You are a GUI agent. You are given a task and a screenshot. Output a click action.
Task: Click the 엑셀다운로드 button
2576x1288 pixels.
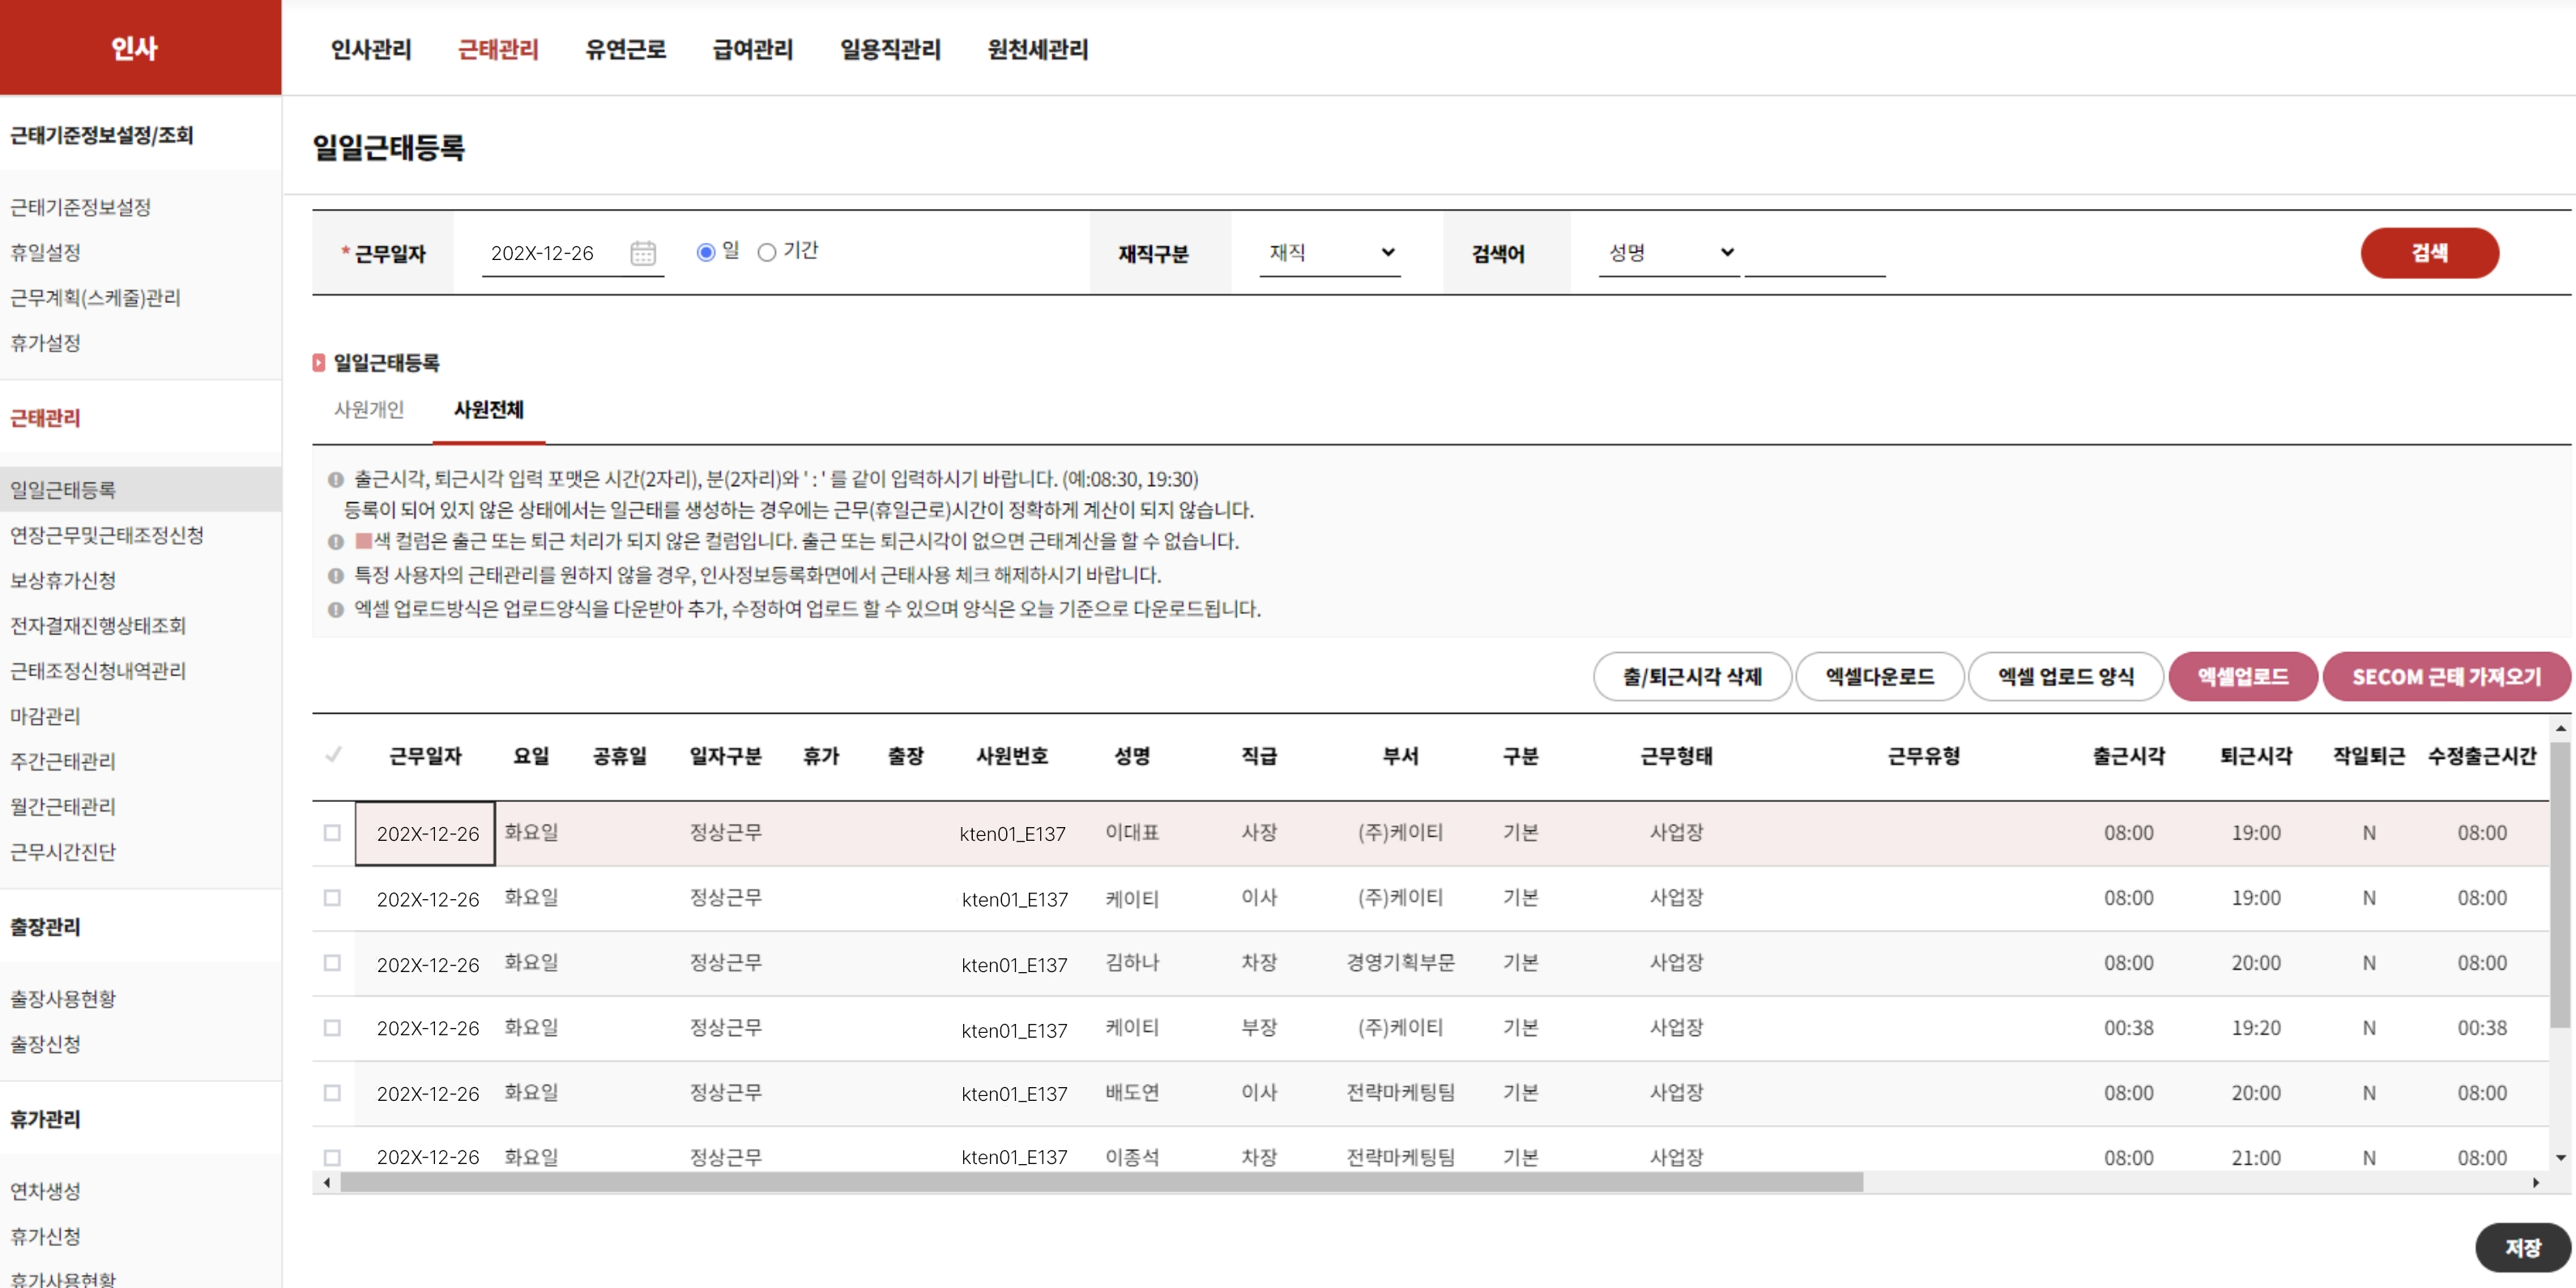[x=1880, y=677]
